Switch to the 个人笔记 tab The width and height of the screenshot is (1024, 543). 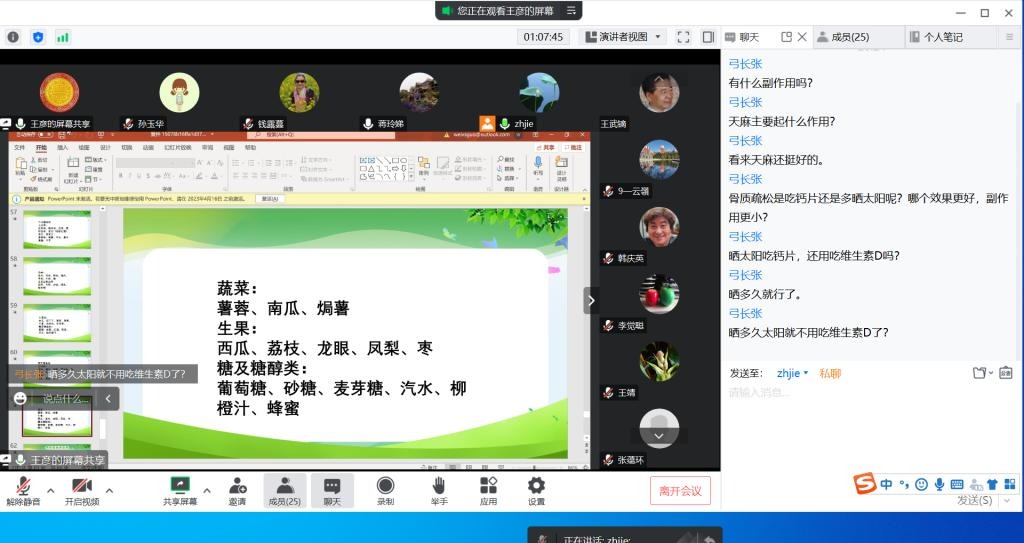pos(936,37)
